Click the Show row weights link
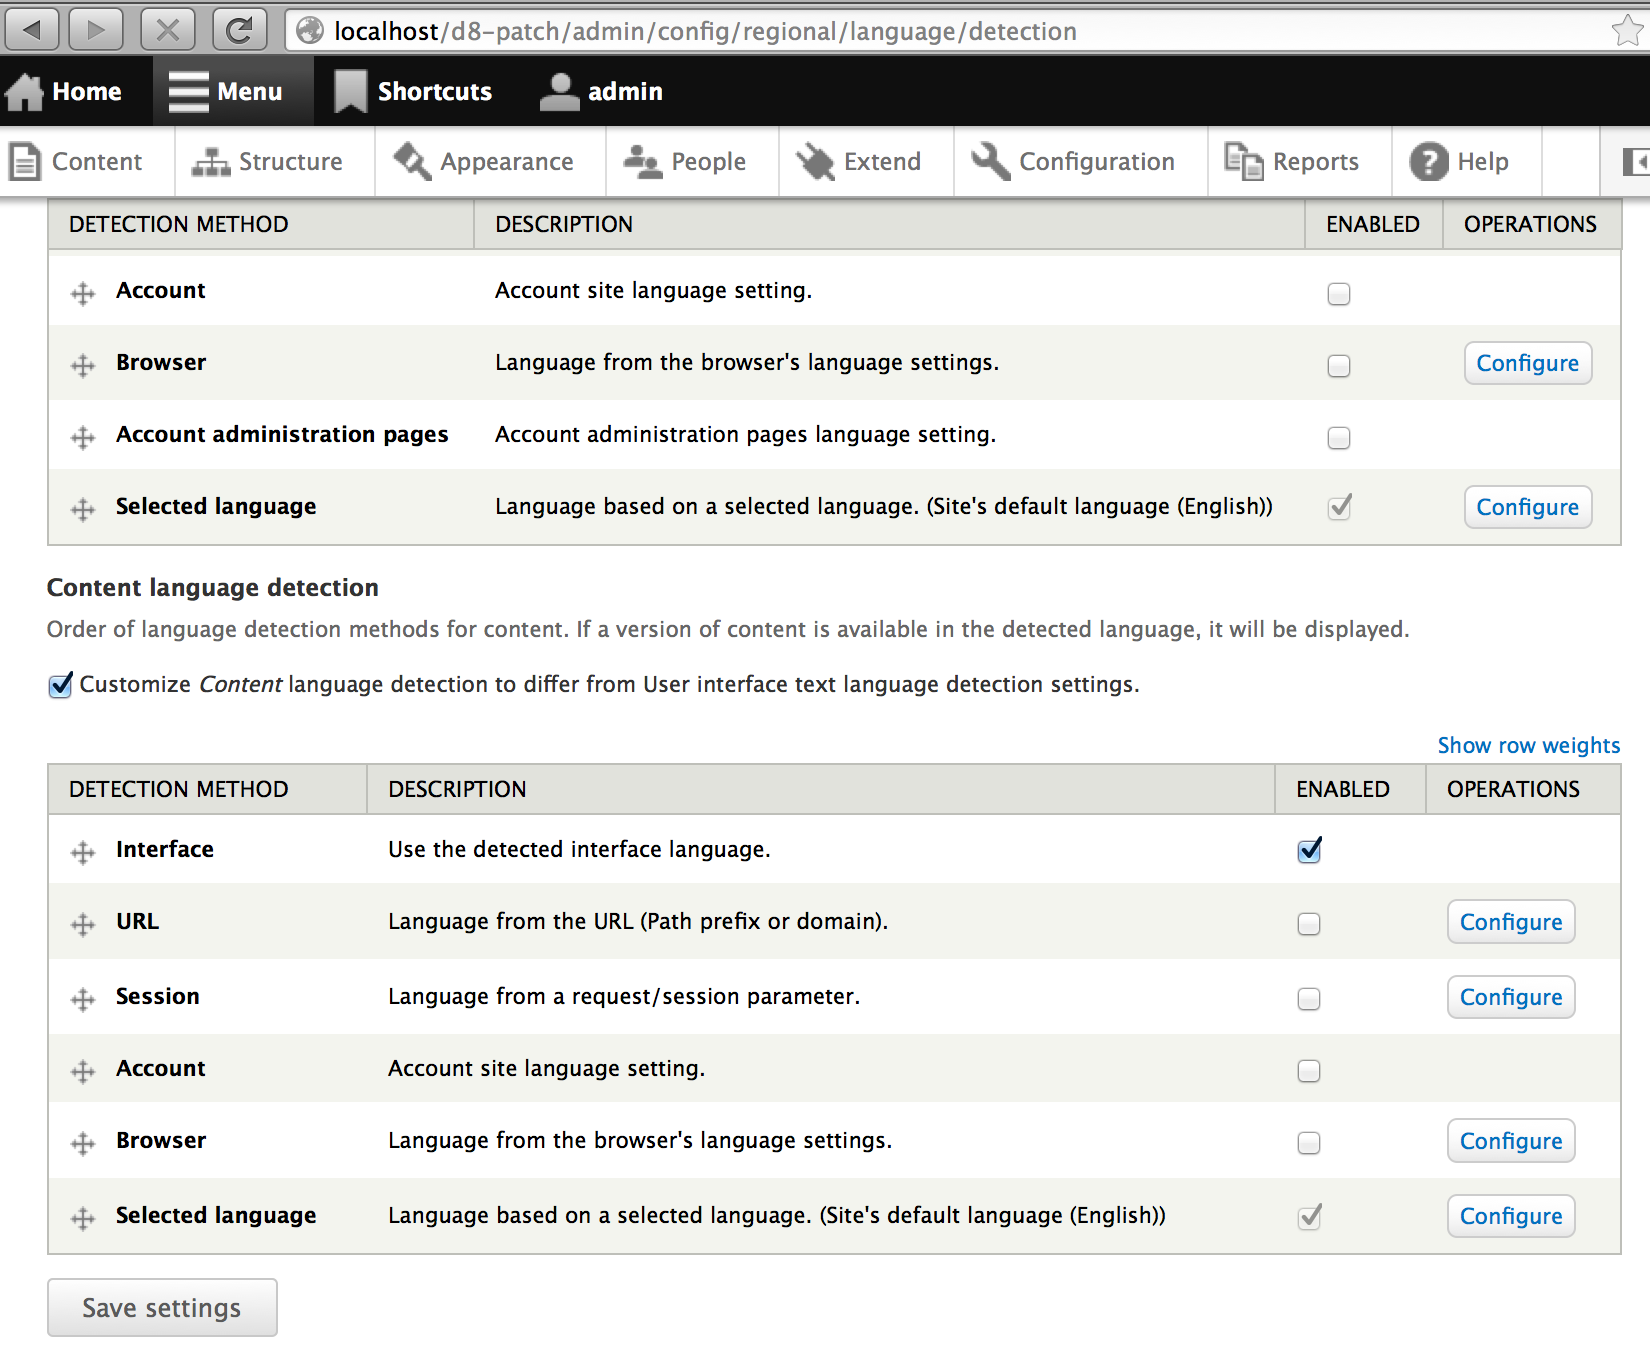The width and height of the screenshot is (1650, 1352). click(1527, 745)
